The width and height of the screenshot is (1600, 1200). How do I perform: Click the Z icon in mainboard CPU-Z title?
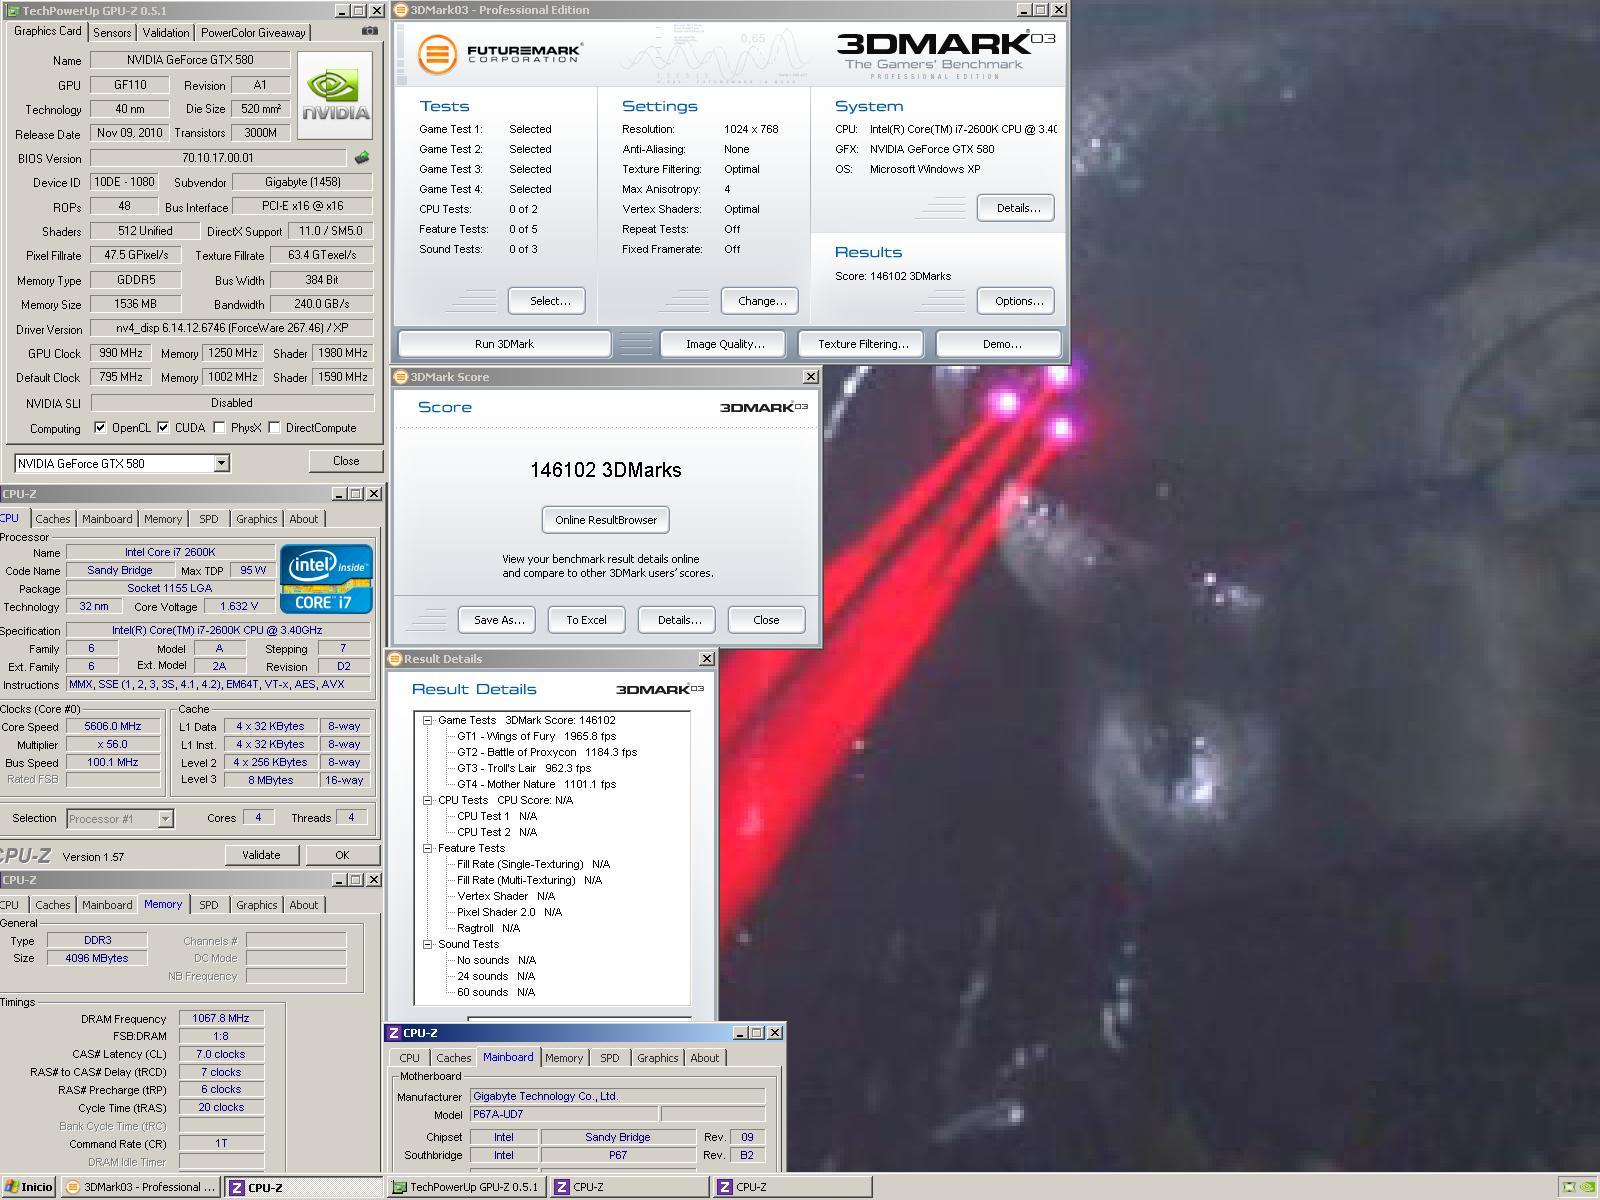[394, 1033]
